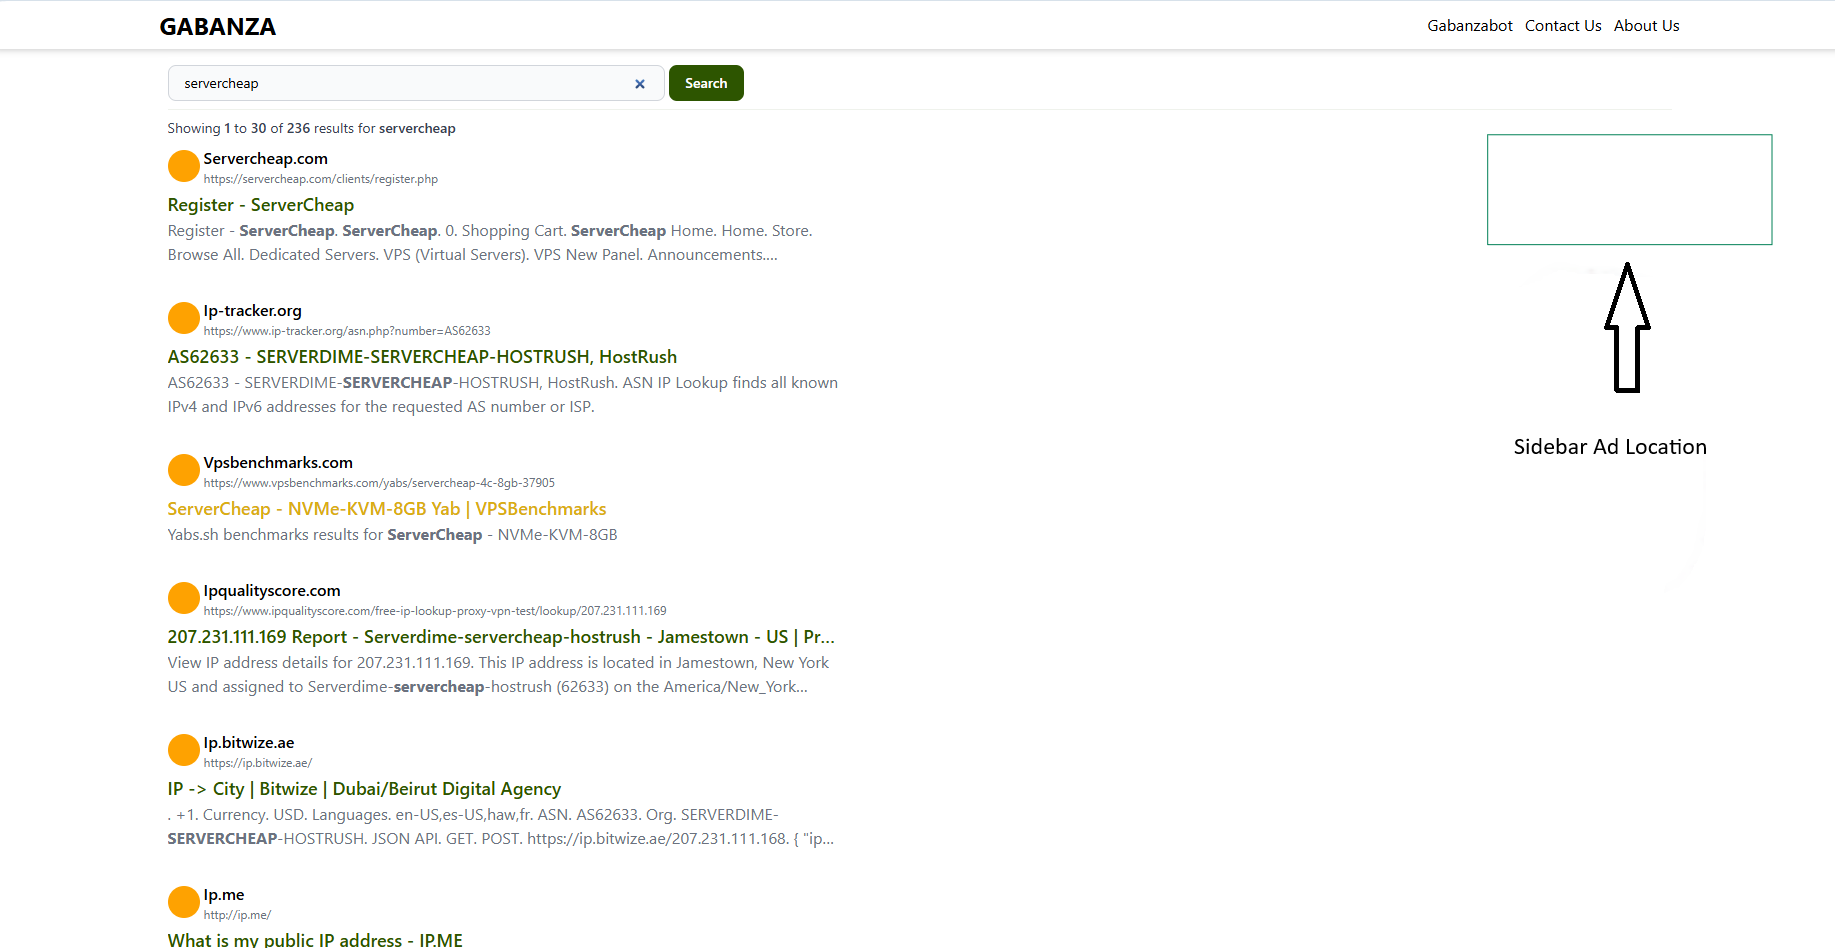Screen dimensions: 1839x948
Task: Click the orange favicon next to Ip-tracker.org
Action: pyautogui.click(x=184, y=318)
